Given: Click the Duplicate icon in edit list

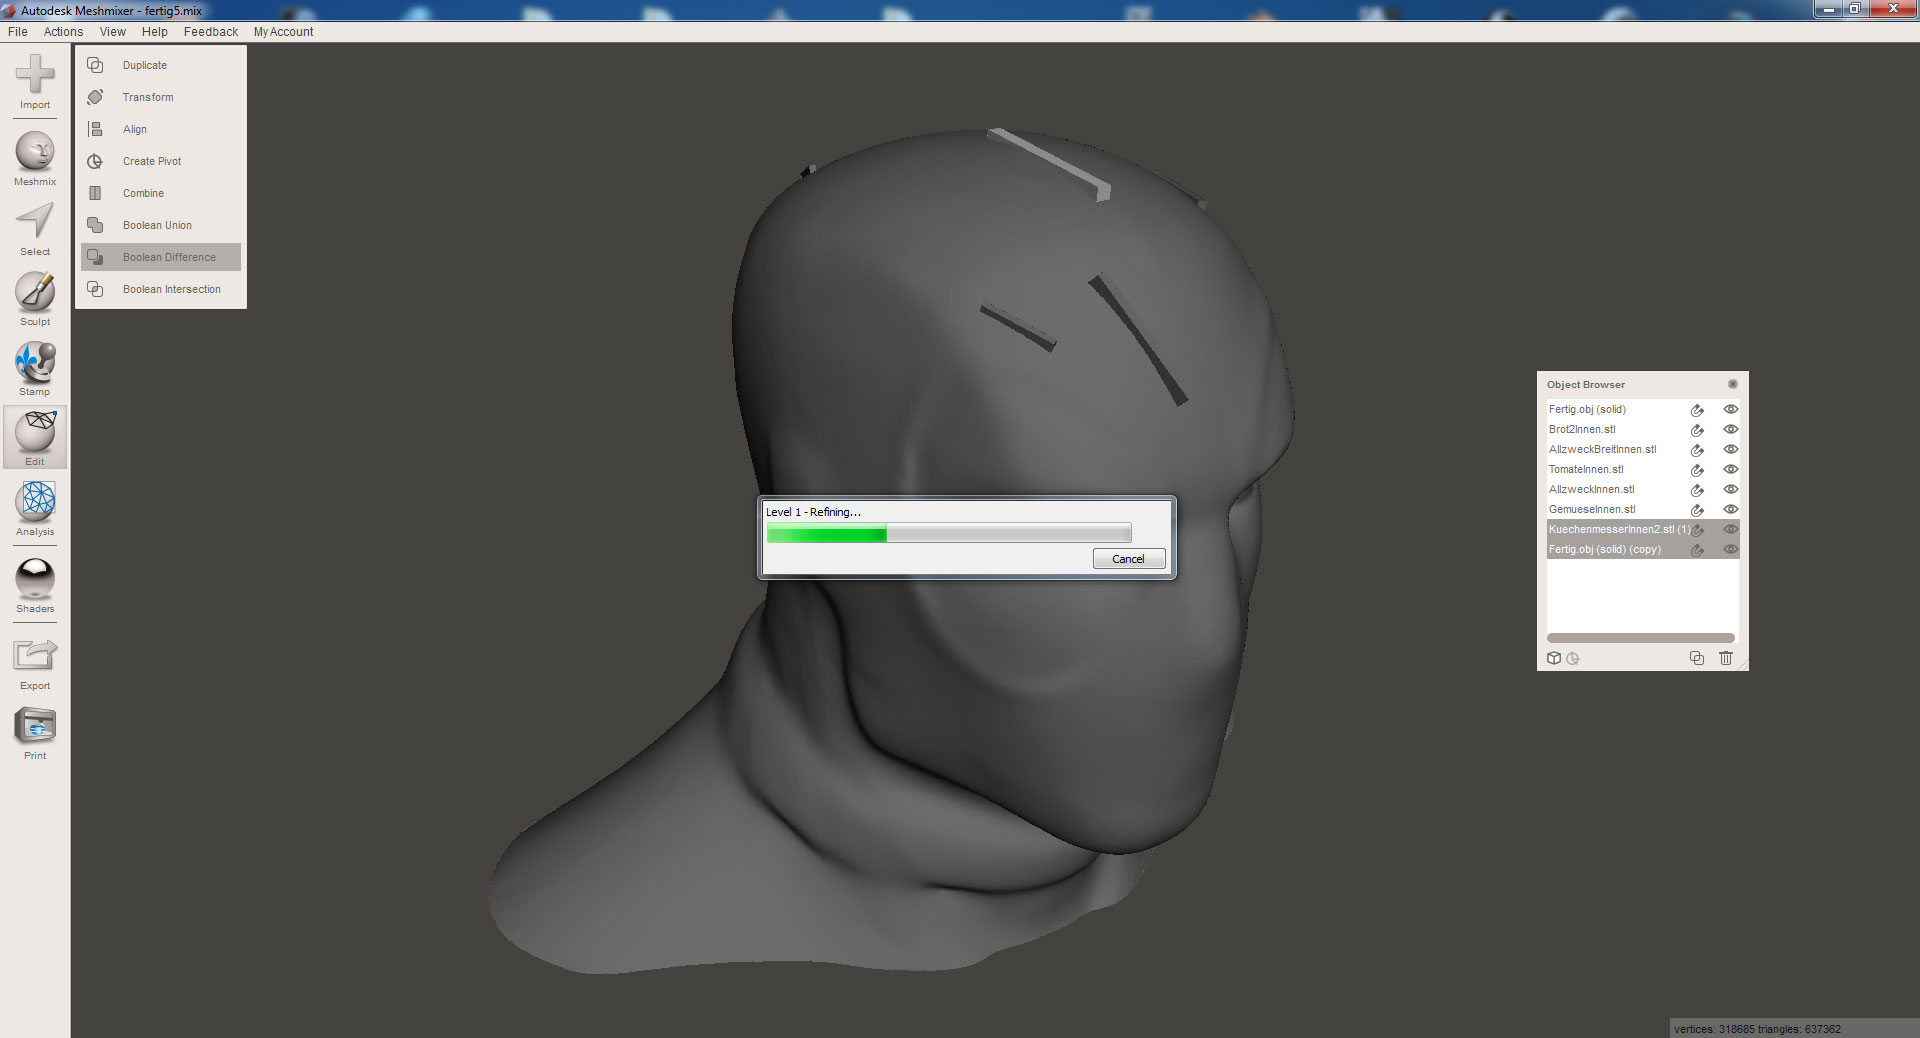Looking at the screenshot, I should tap(95, 65).
